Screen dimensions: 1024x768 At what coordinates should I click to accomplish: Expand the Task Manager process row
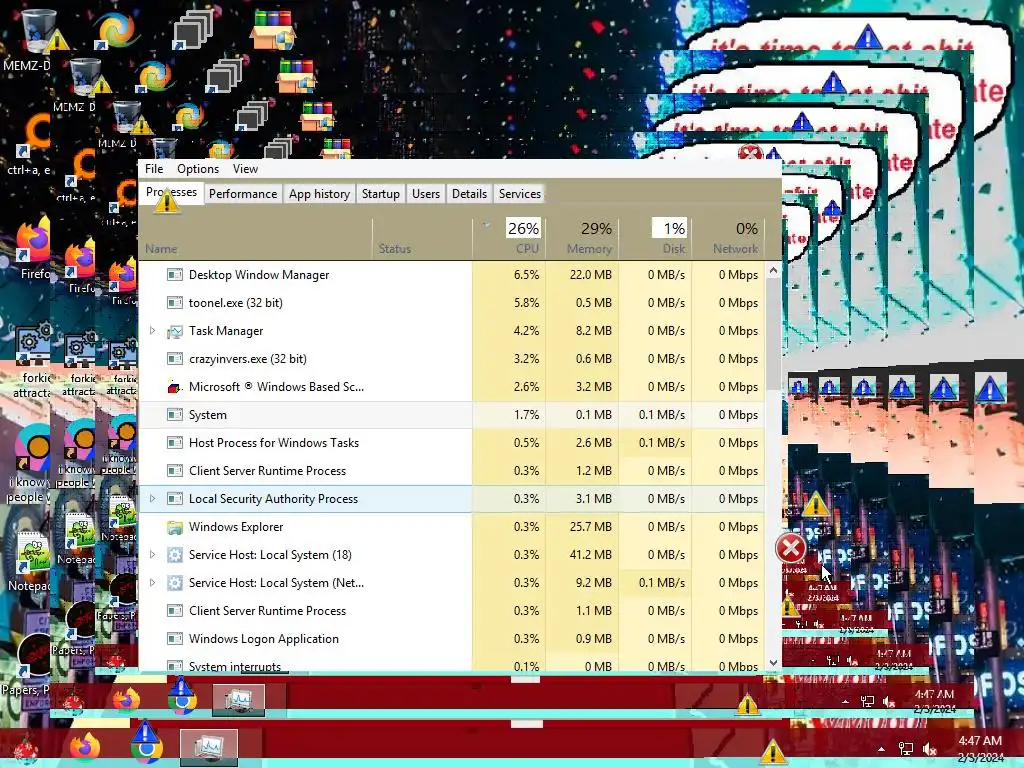(x=153, y=330)
